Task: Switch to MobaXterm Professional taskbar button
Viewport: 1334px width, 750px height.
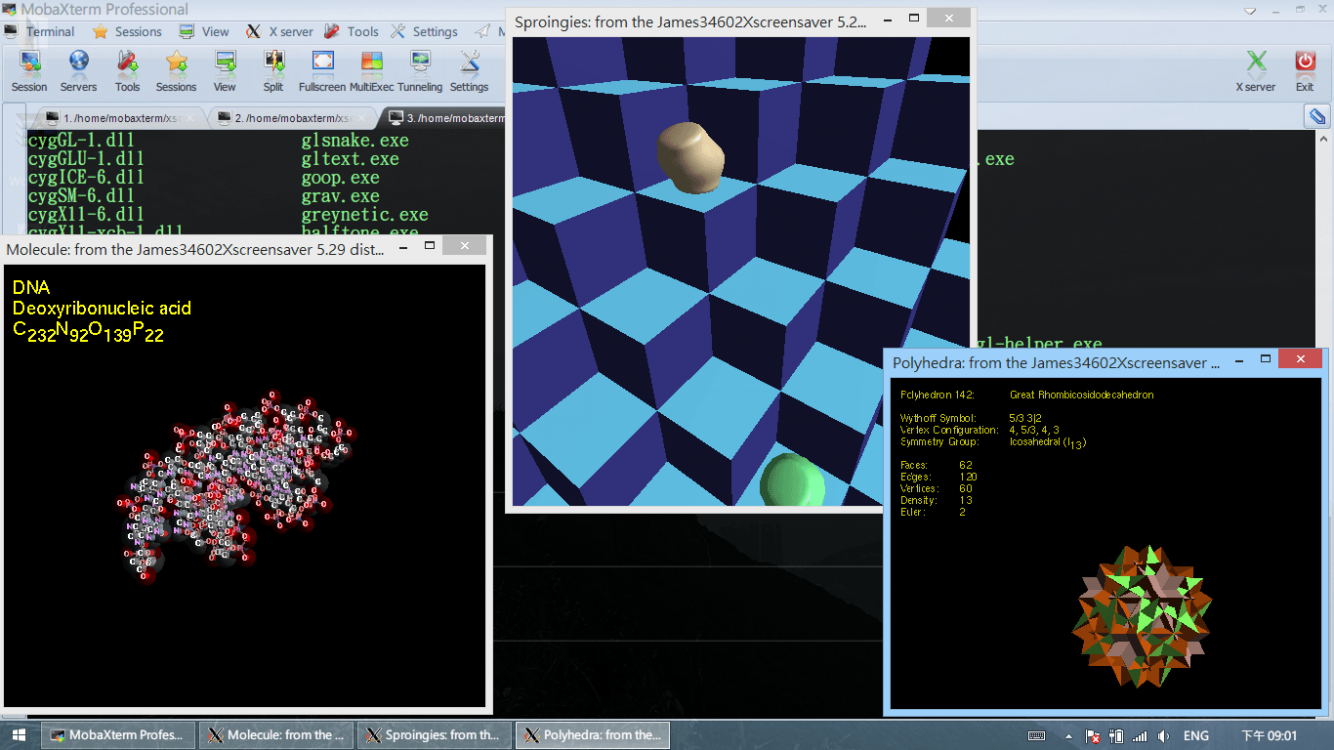Action: point(117,735)
